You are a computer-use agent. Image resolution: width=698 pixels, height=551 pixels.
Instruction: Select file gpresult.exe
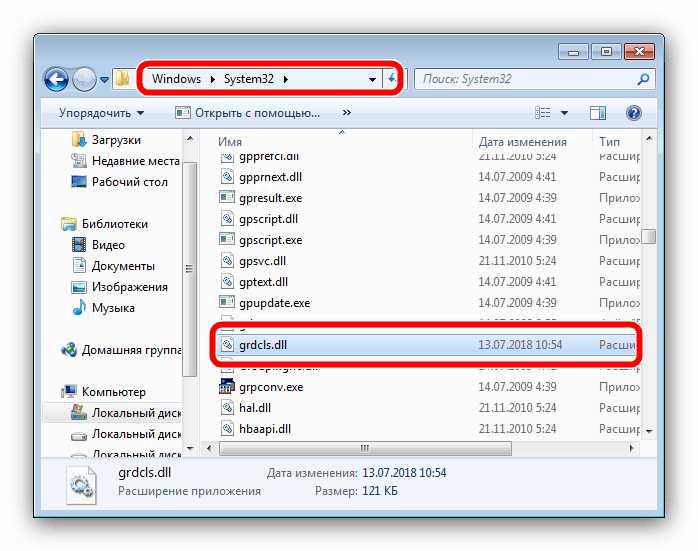[x=427, y=198]
